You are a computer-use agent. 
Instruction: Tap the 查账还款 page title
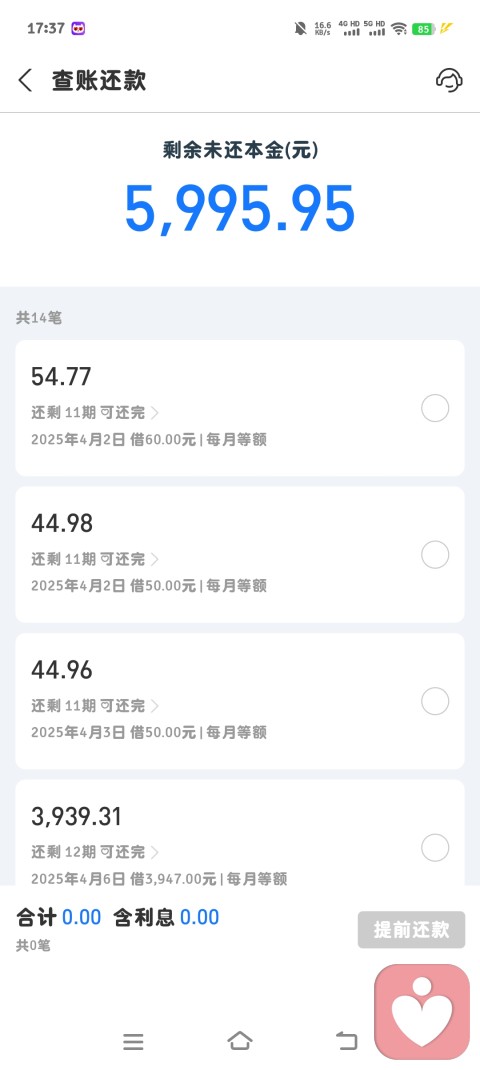point(99,81)
